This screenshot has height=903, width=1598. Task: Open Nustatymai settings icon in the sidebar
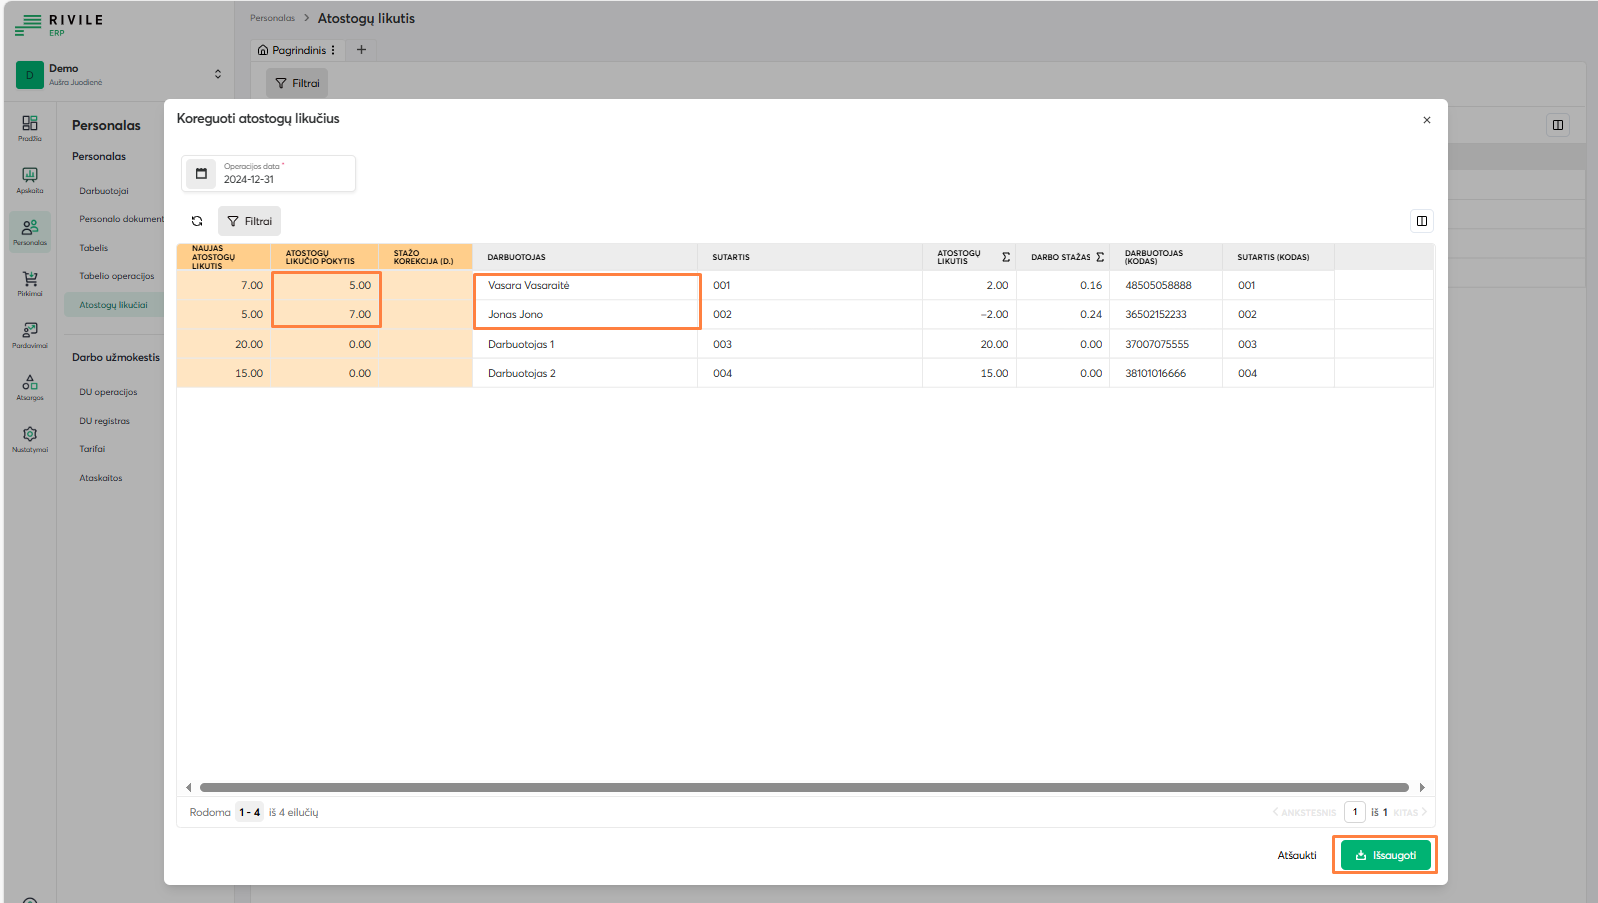(30, 439)
